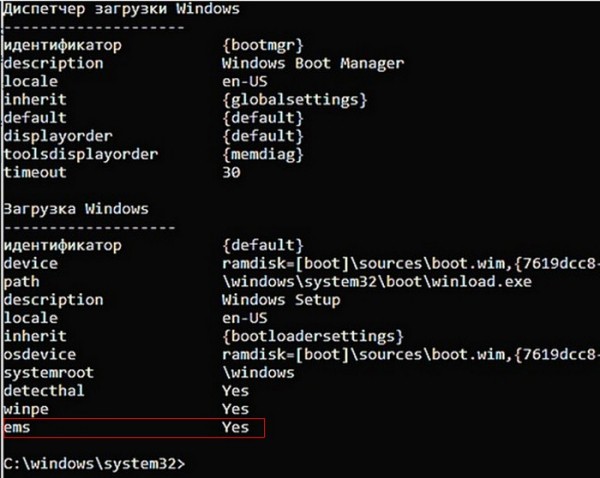The width and height of the screenshot is (600, 478).
Task: Click the {bootmgr} identifier value
Action: pyautogui.click(x=263, y=45)
